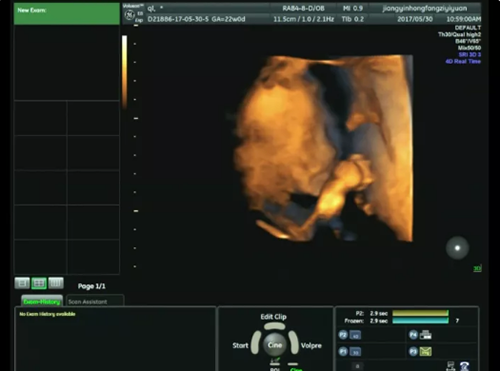This screenshot has width=500, height=371.
Task: Click the Frozen cyan cine progress bar
Action: [x=420, y=321]
